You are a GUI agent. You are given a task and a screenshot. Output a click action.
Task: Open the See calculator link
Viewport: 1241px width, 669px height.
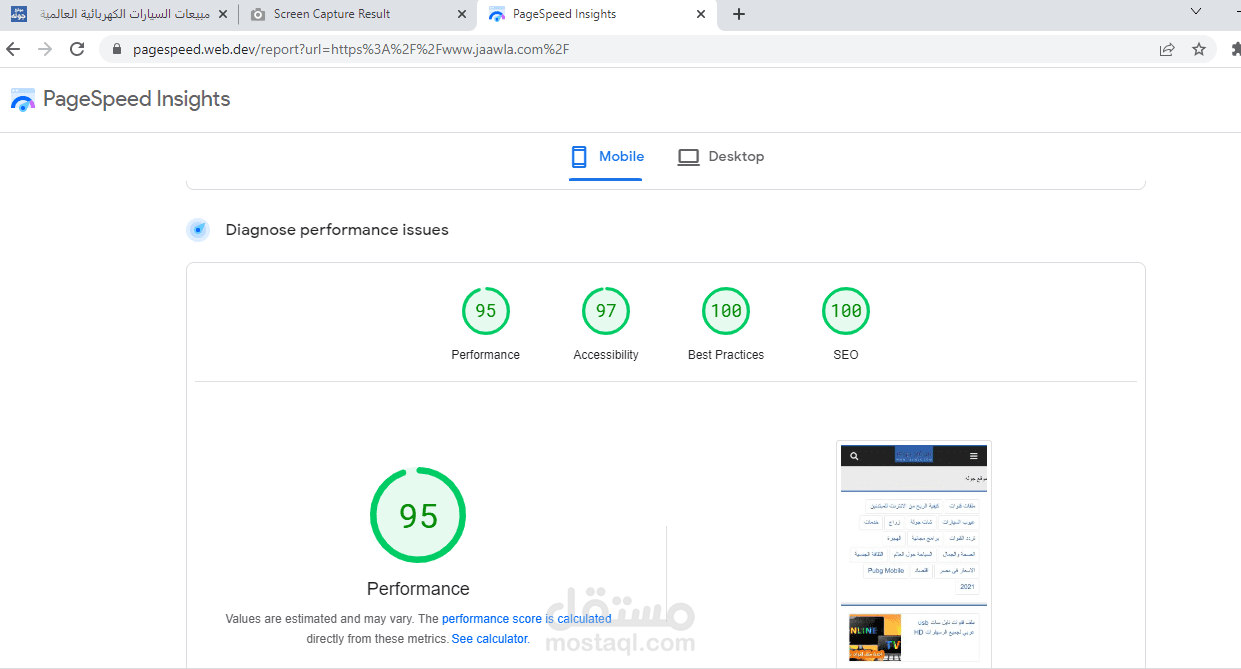pos(489,639)
